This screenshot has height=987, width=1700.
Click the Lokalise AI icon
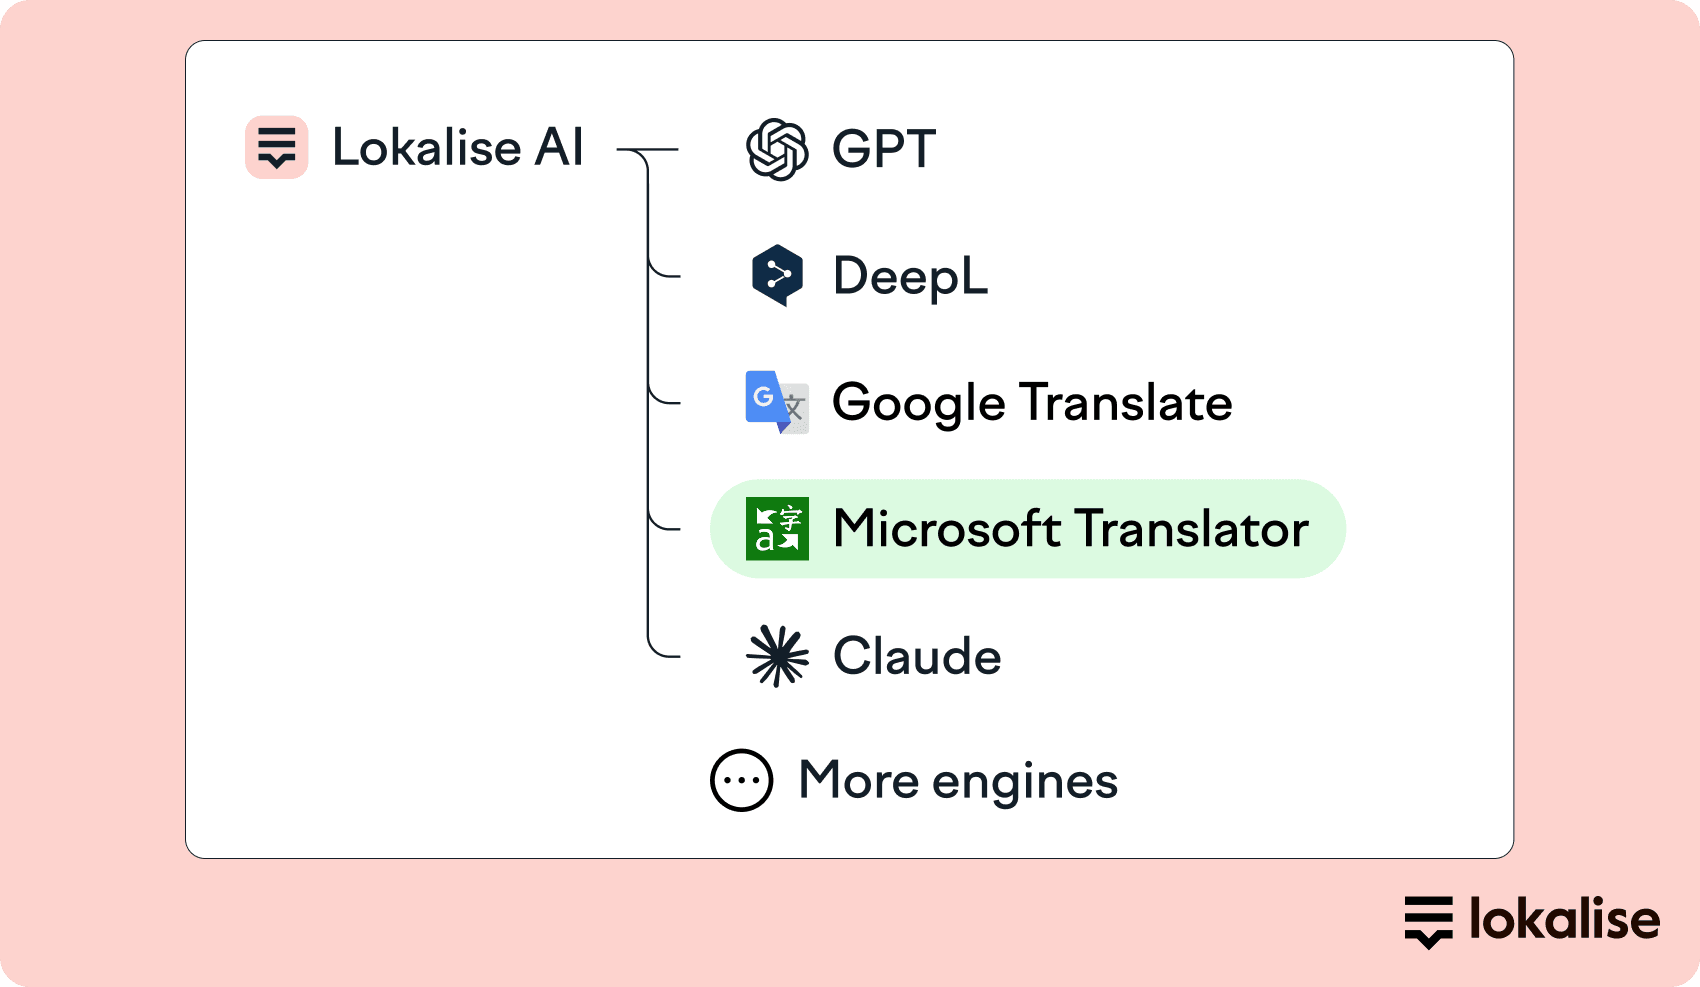276,147
